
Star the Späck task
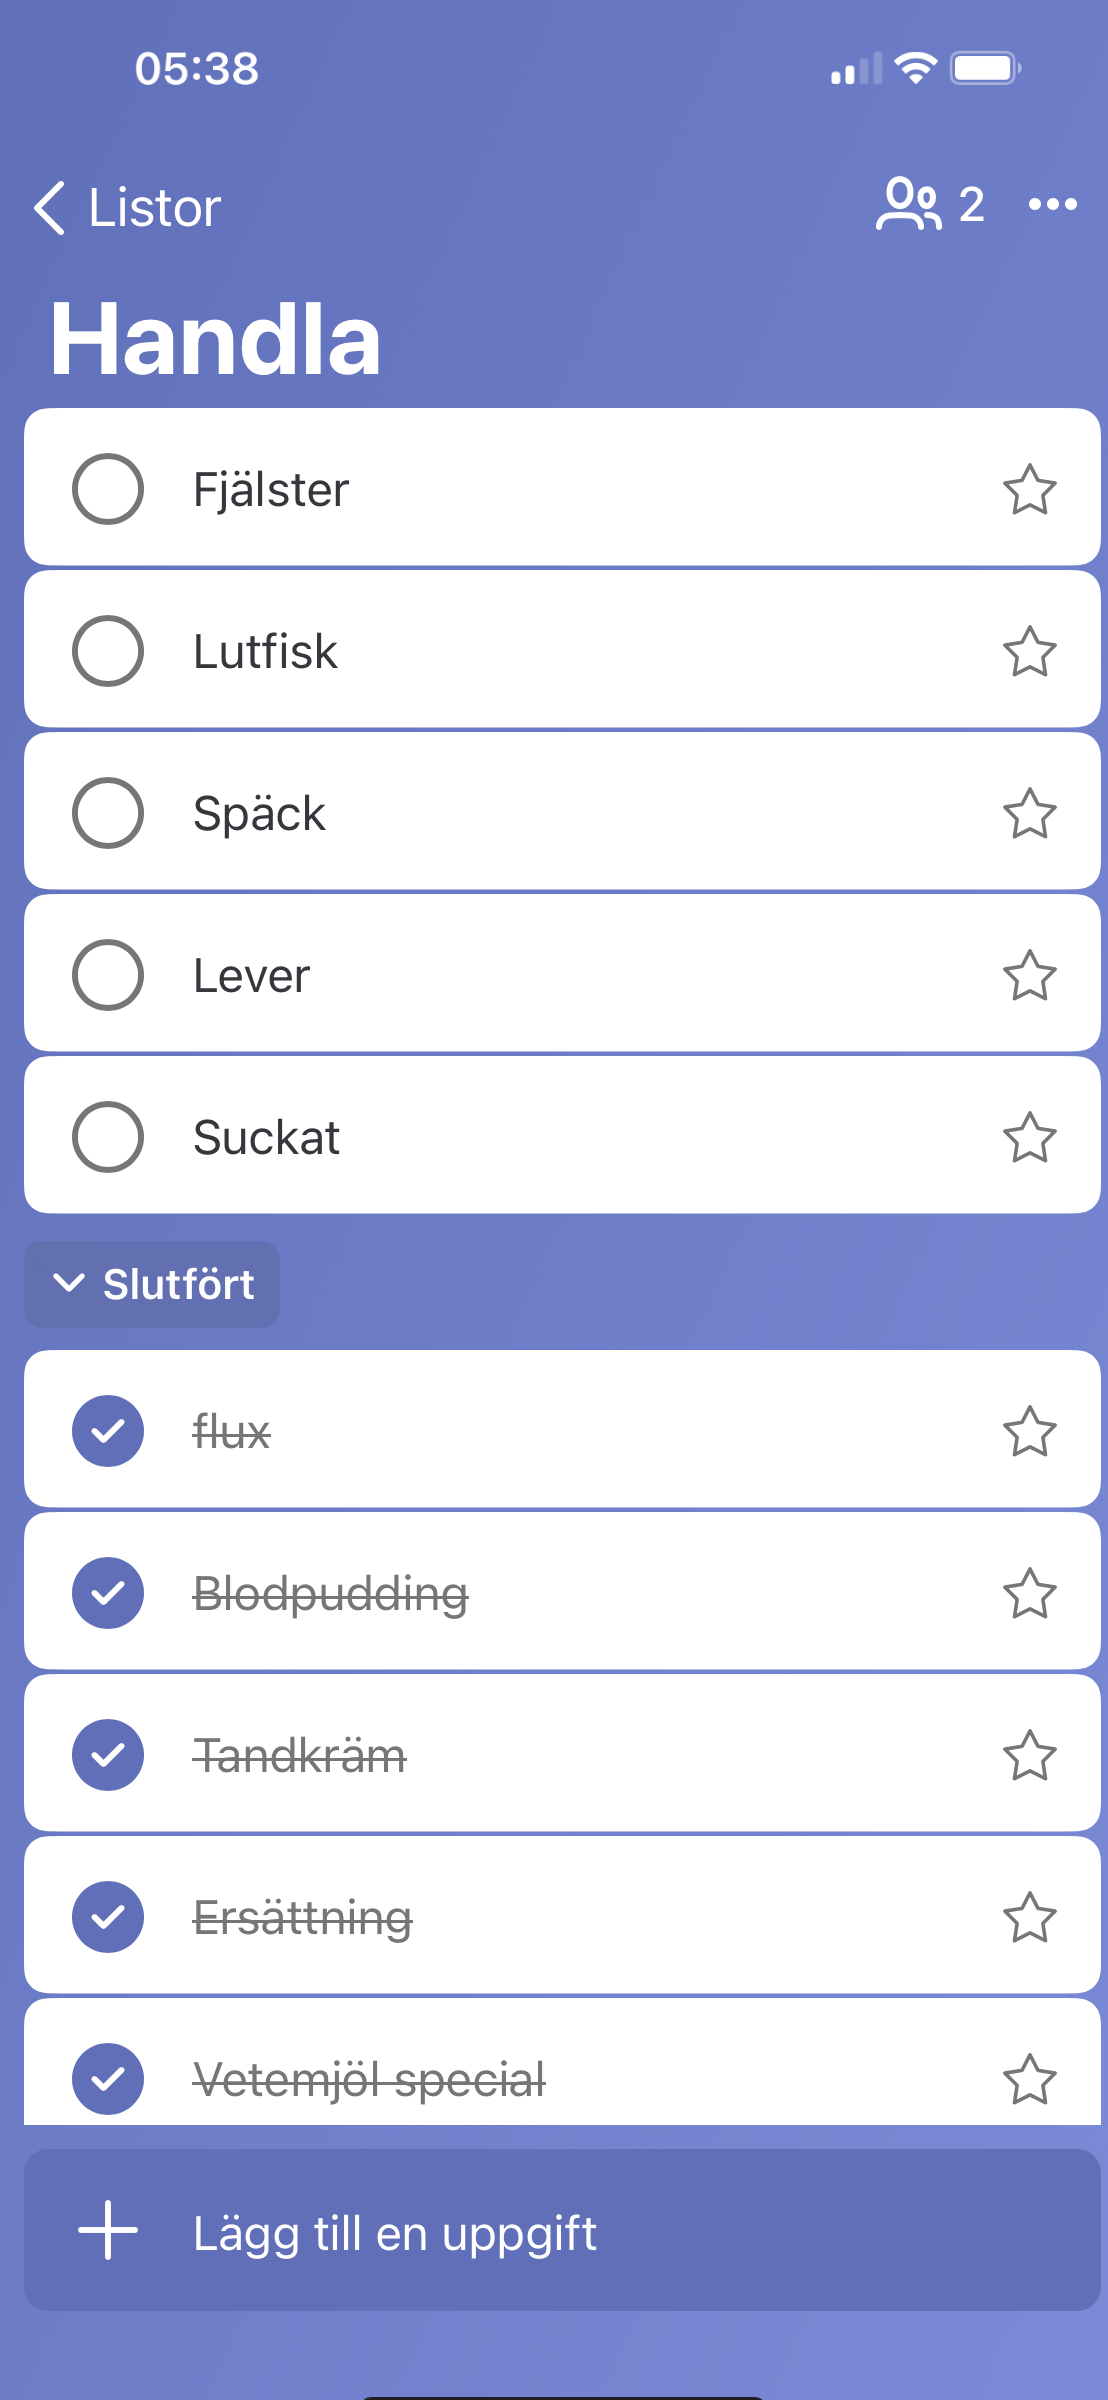[1029, 813]
